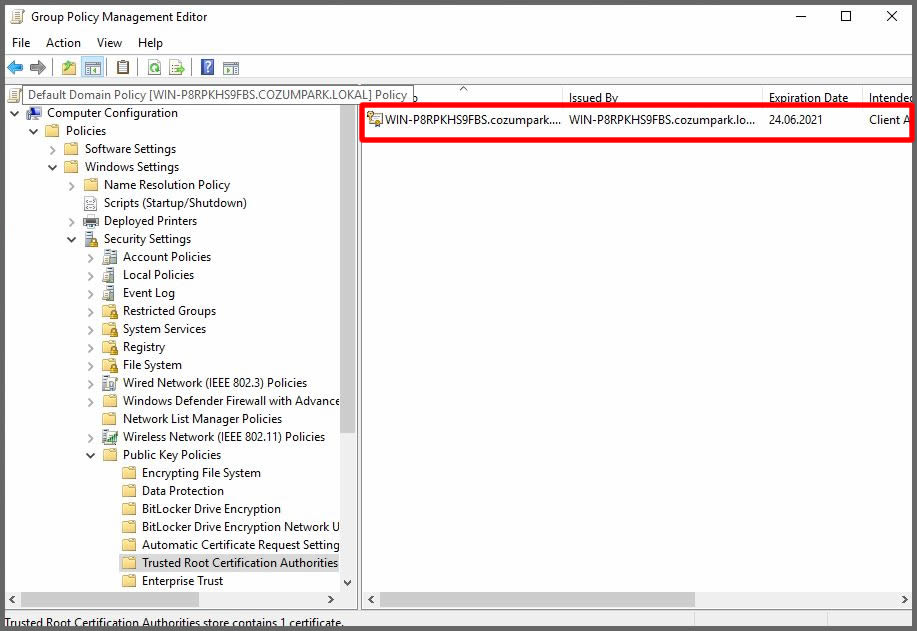917x631 pixels.
Task: Sort by the Expiration Date column header
Action: pyautogui.click(x=812, y=96)
